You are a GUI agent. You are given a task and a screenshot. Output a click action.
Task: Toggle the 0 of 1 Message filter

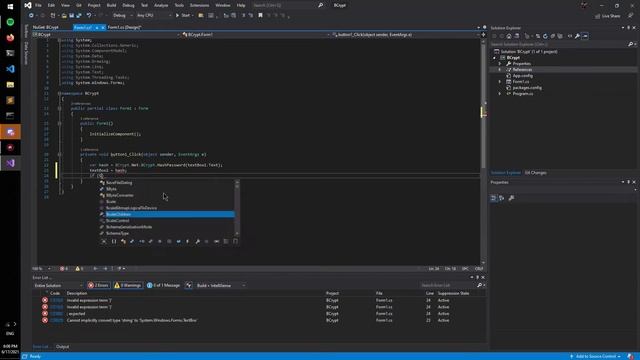point(163,285)
